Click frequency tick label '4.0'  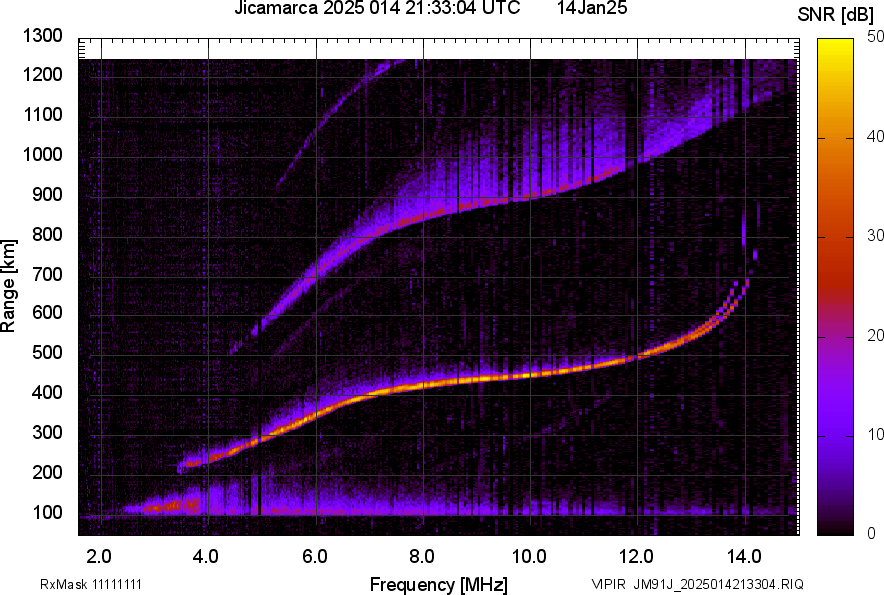[x=206, y=557]
